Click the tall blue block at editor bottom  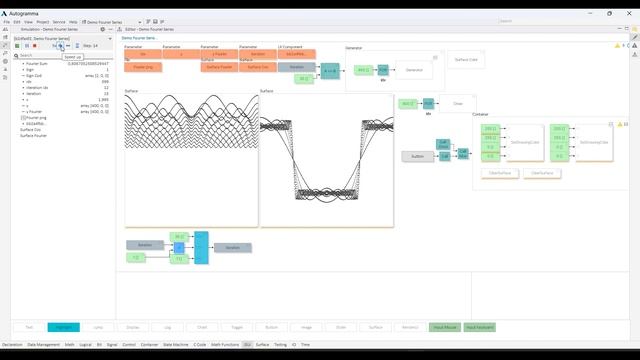point(201,248)
